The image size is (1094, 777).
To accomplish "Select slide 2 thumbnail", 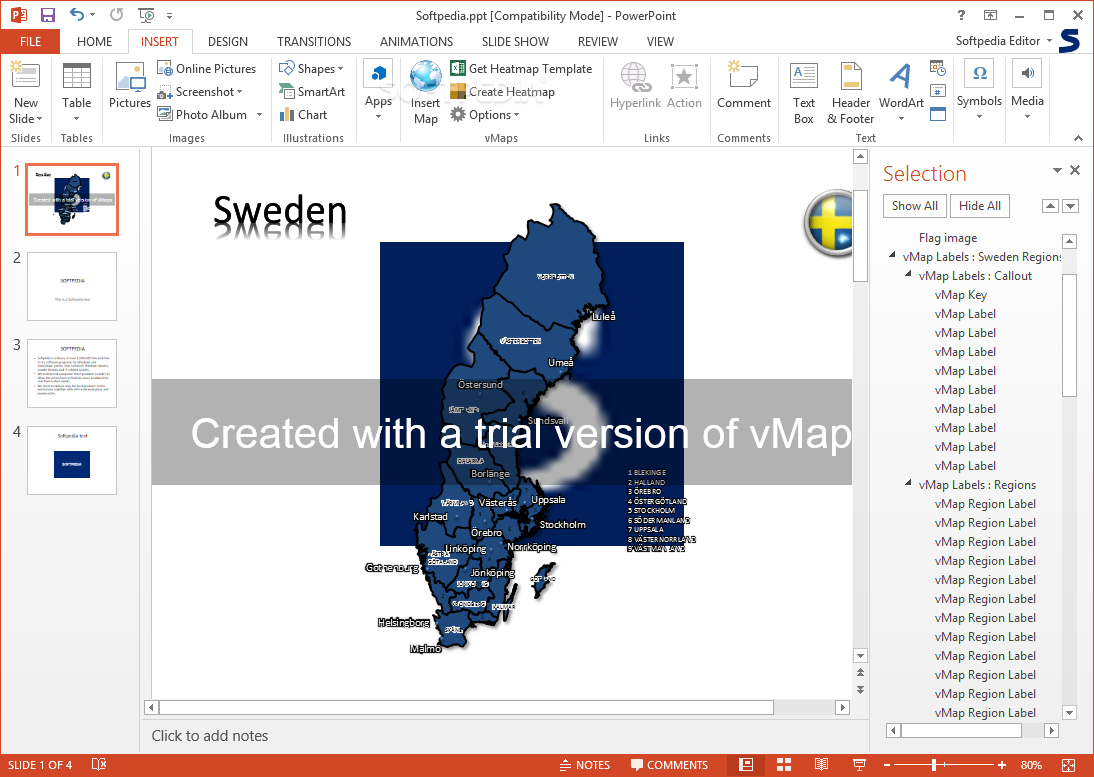I will (72, 287).
